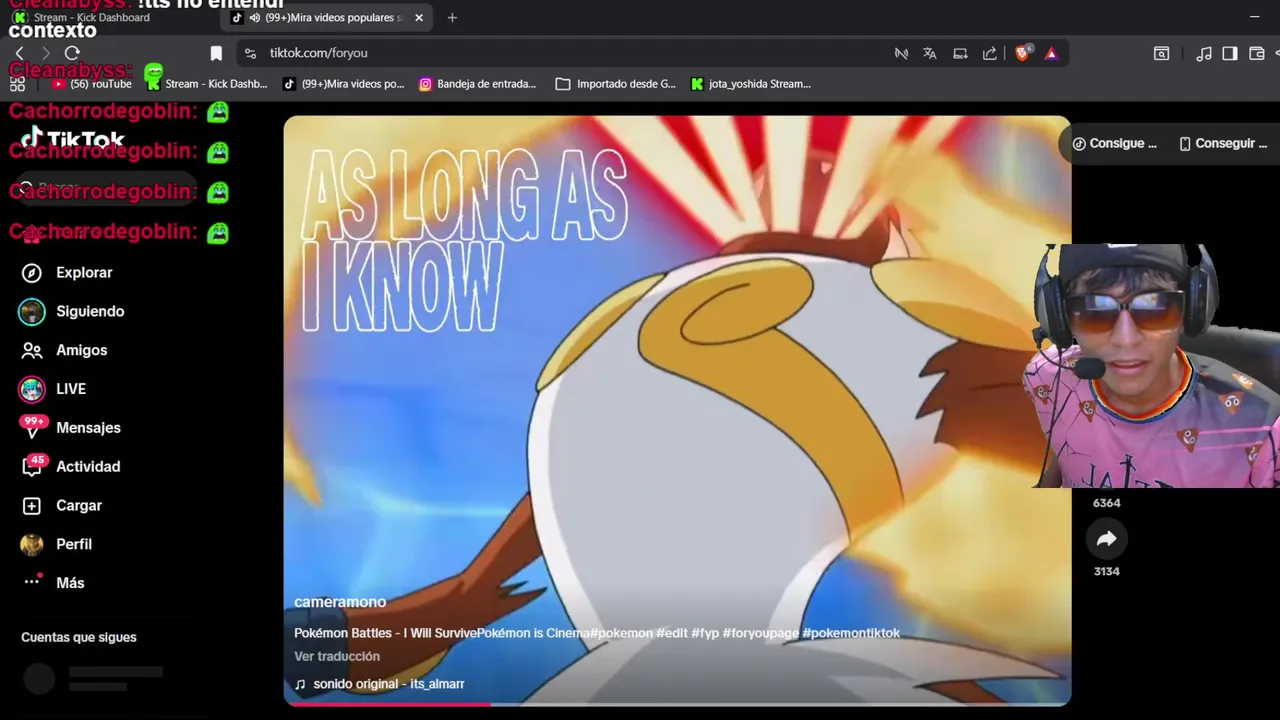Image resolution: width=1280 pixels, height=720 pixels.
Task: Click the Conseguir... phone button
Action: (1223, 144)
